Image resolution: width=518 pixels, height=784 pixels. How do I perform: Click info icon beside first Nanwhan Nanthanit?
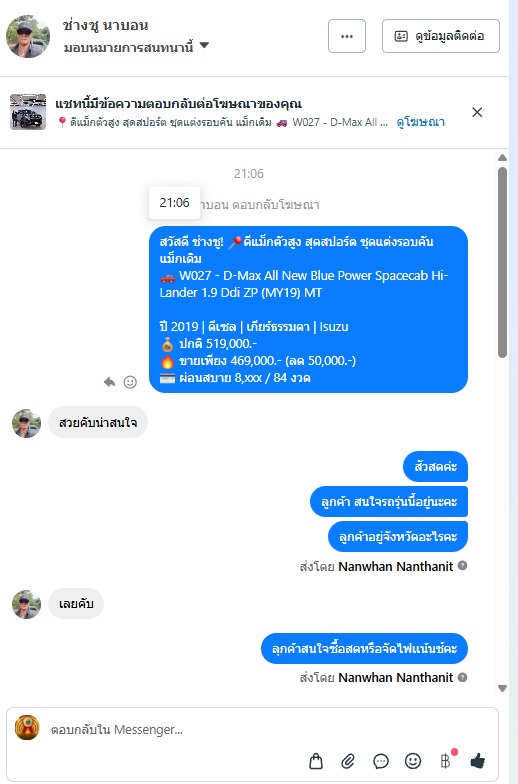point(462,566)
